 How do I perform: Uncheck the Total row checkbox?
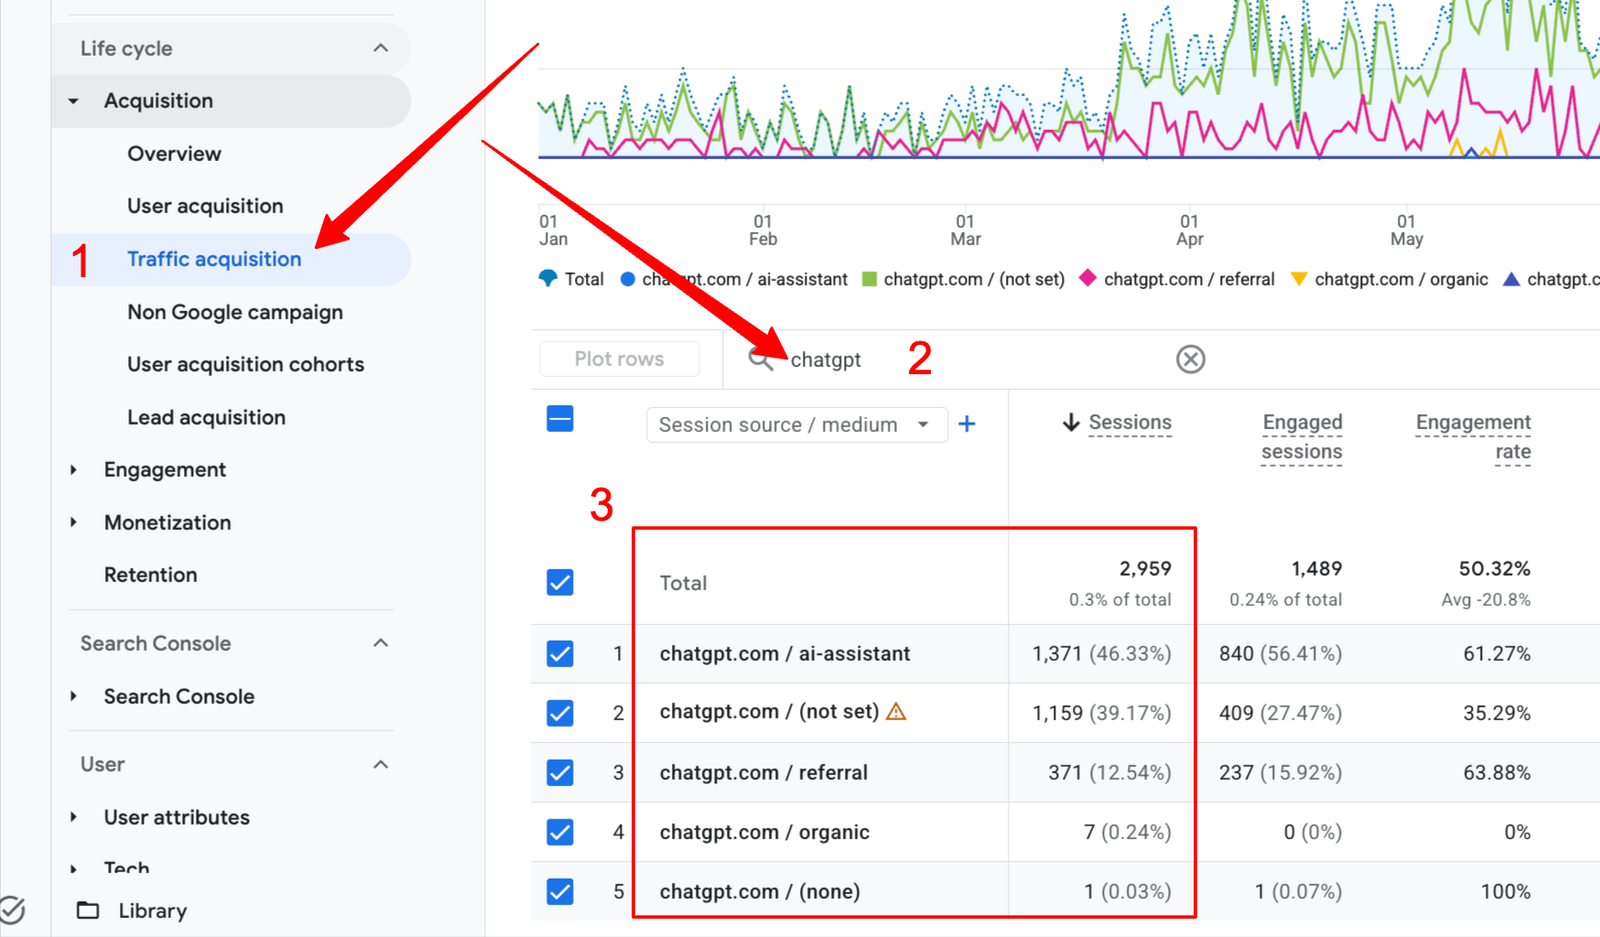(560, 582)
